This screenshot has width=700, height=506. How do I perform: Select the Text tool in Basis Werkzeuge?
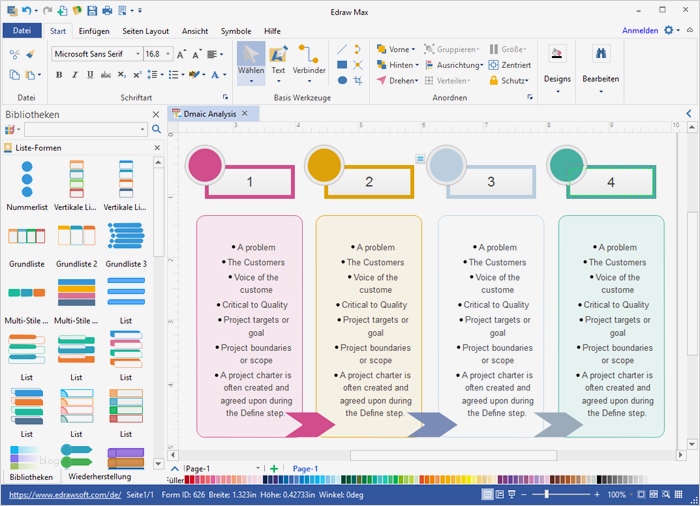coord(278,63)
